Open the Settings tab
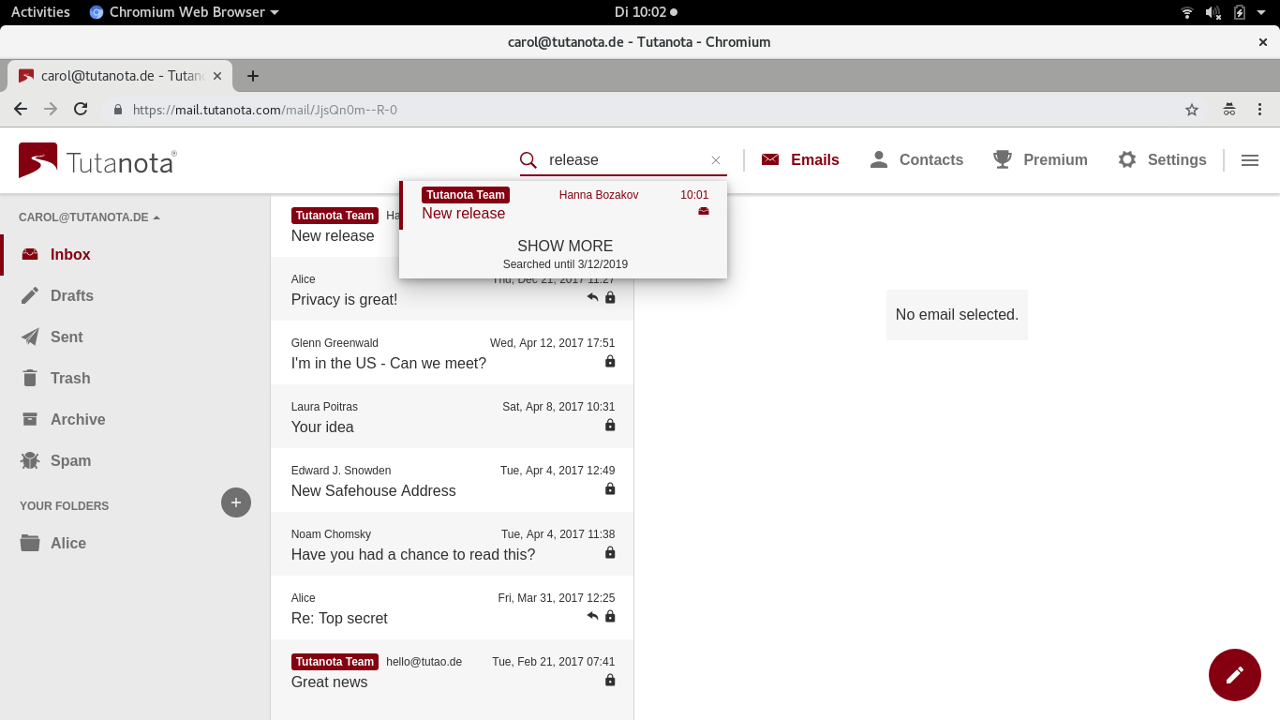Image resolution: width=1280 pixels, height=720 pixels. (1162, 160)
